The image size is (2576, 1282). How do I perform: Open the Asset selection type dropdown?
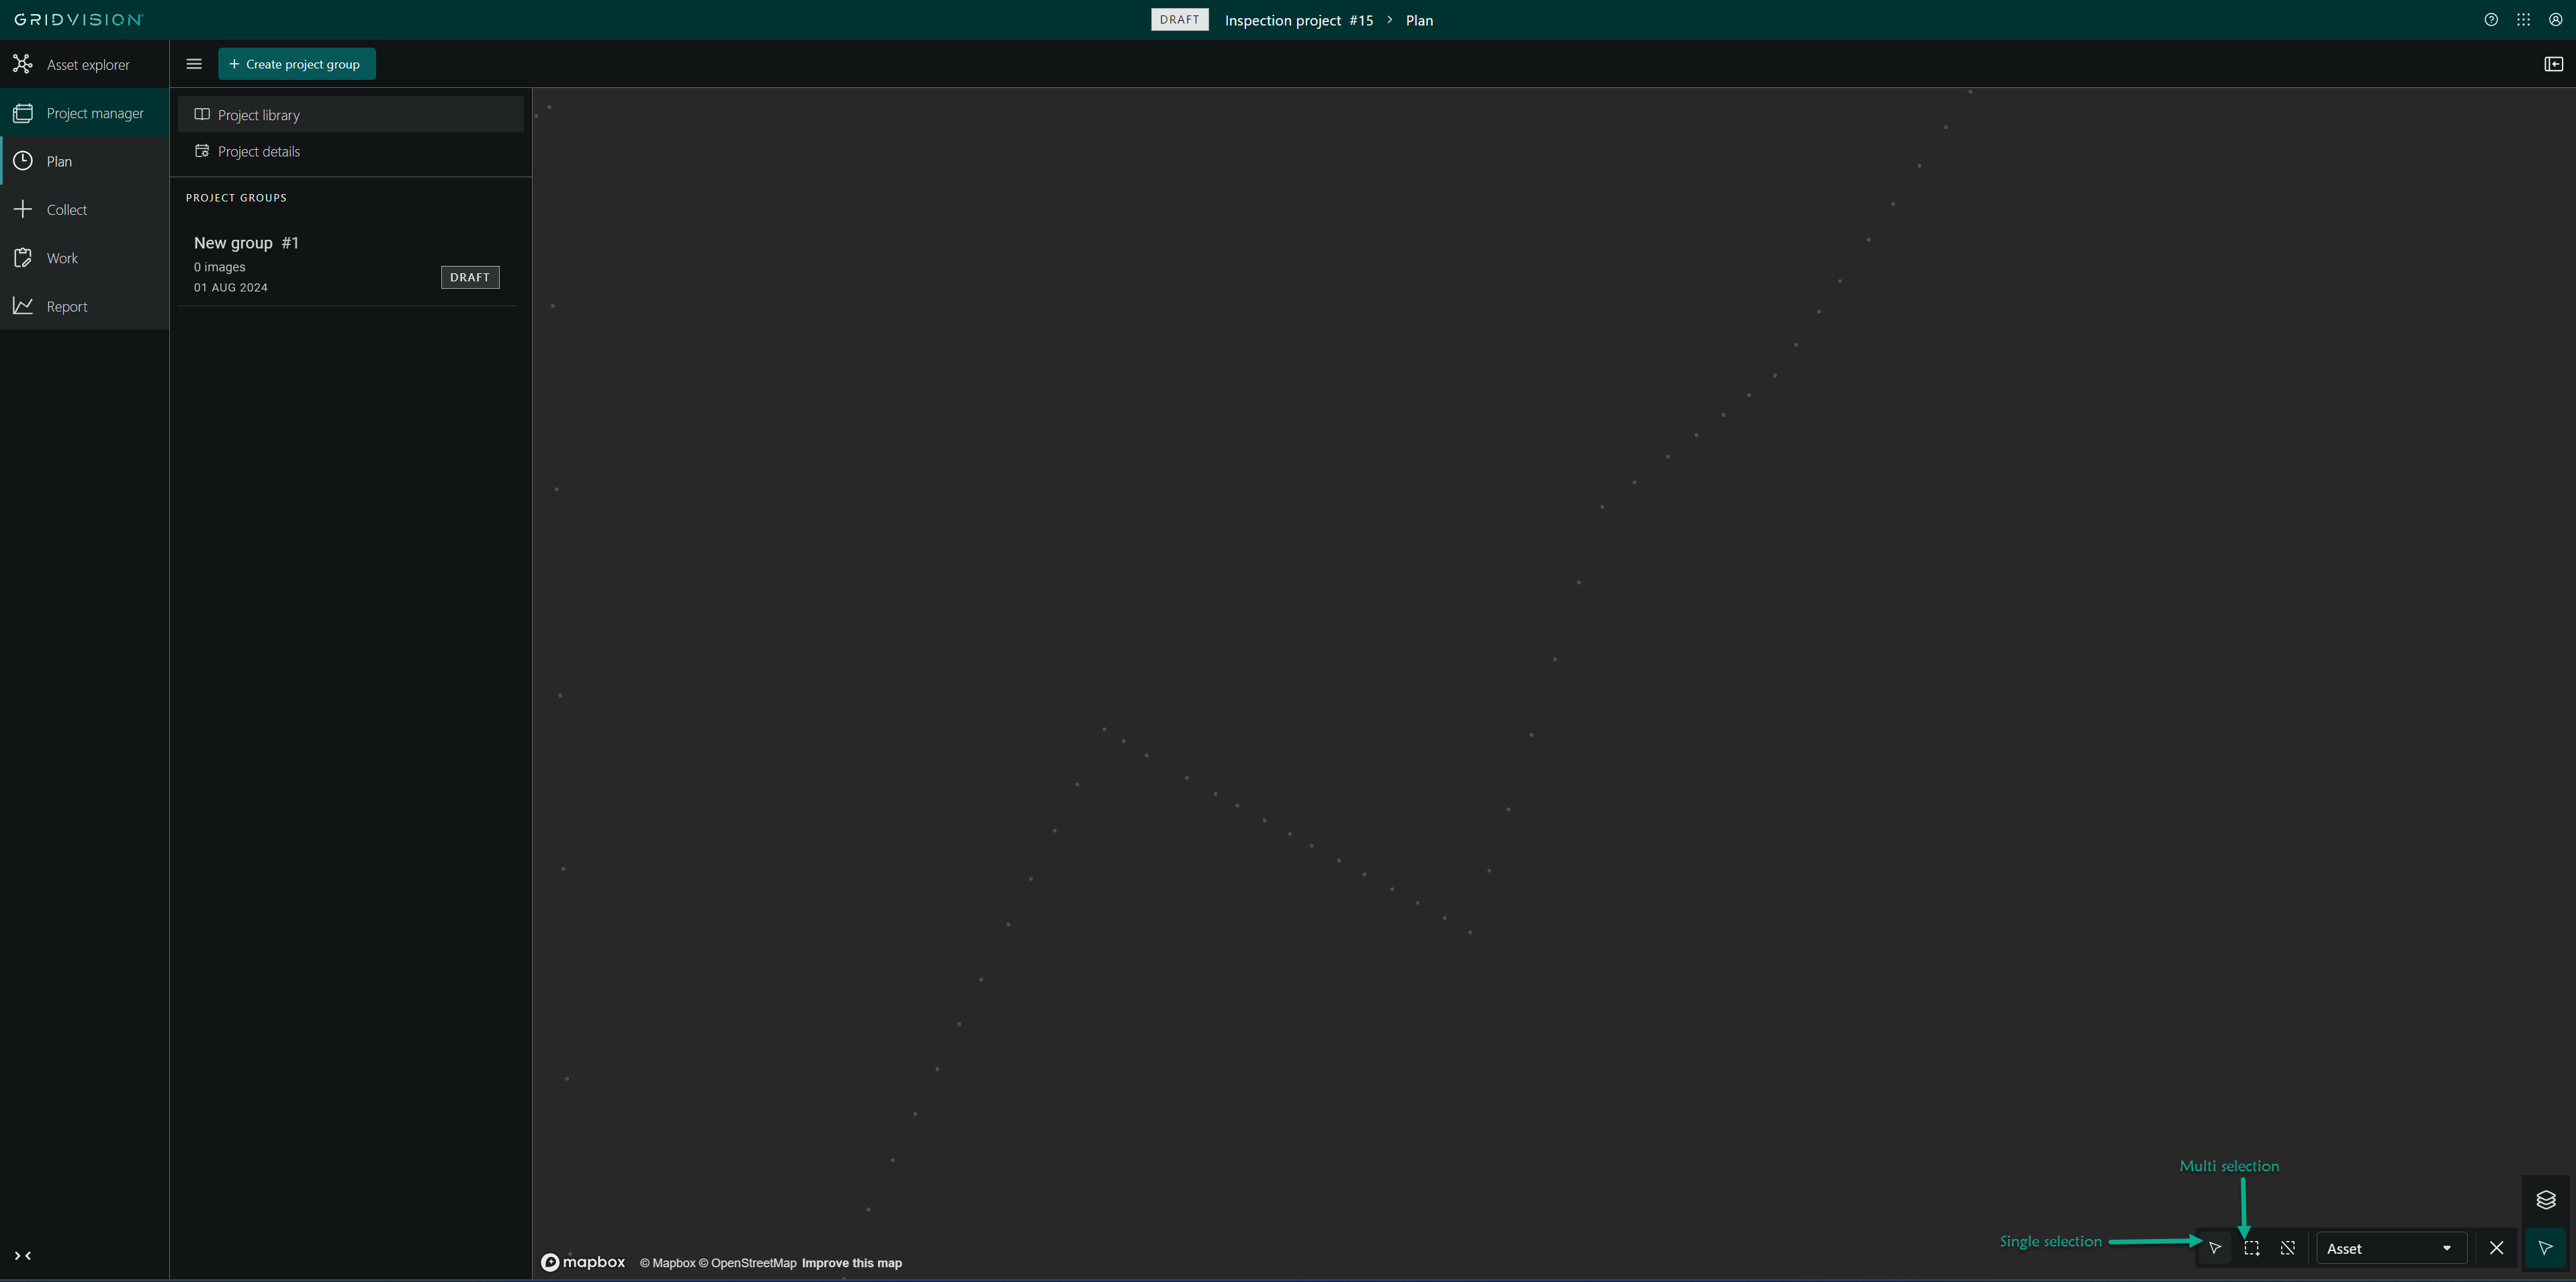tap(2389, 1248)
